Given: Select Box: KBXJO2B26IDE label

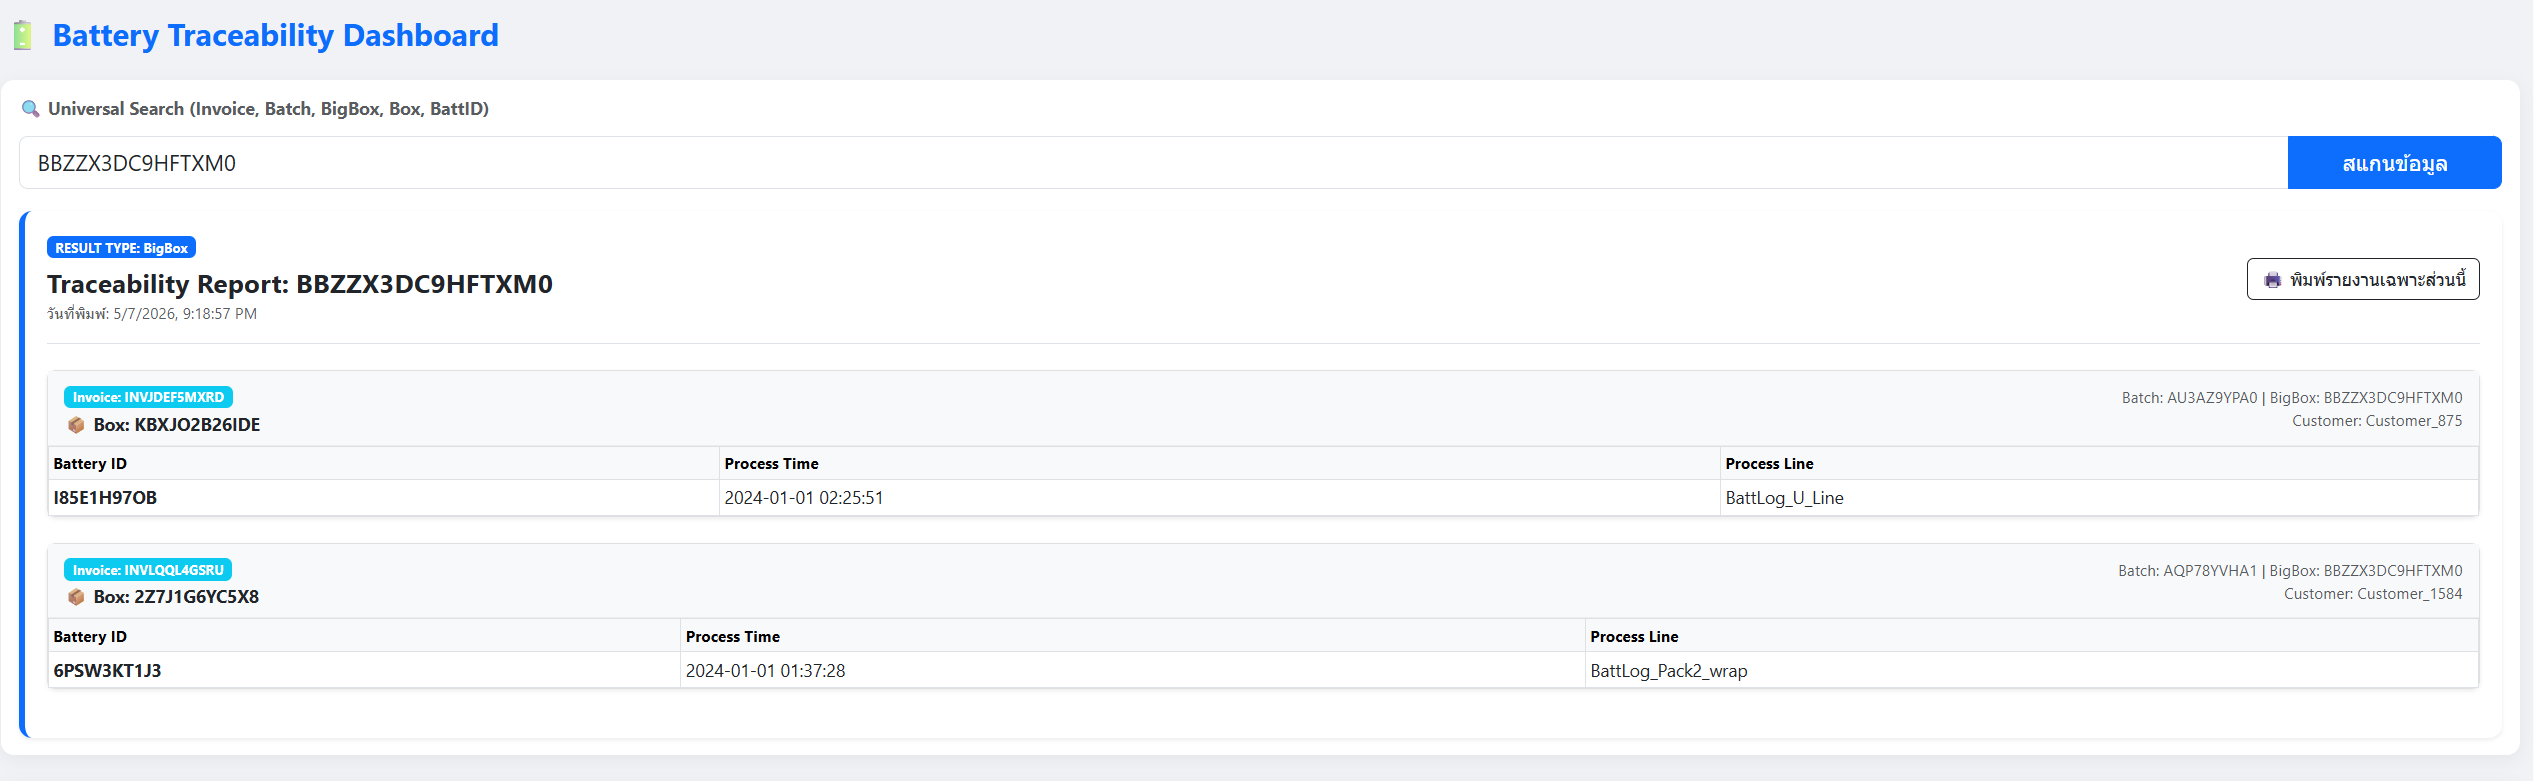Looking at the screenshot, I should tap(177, 425).
